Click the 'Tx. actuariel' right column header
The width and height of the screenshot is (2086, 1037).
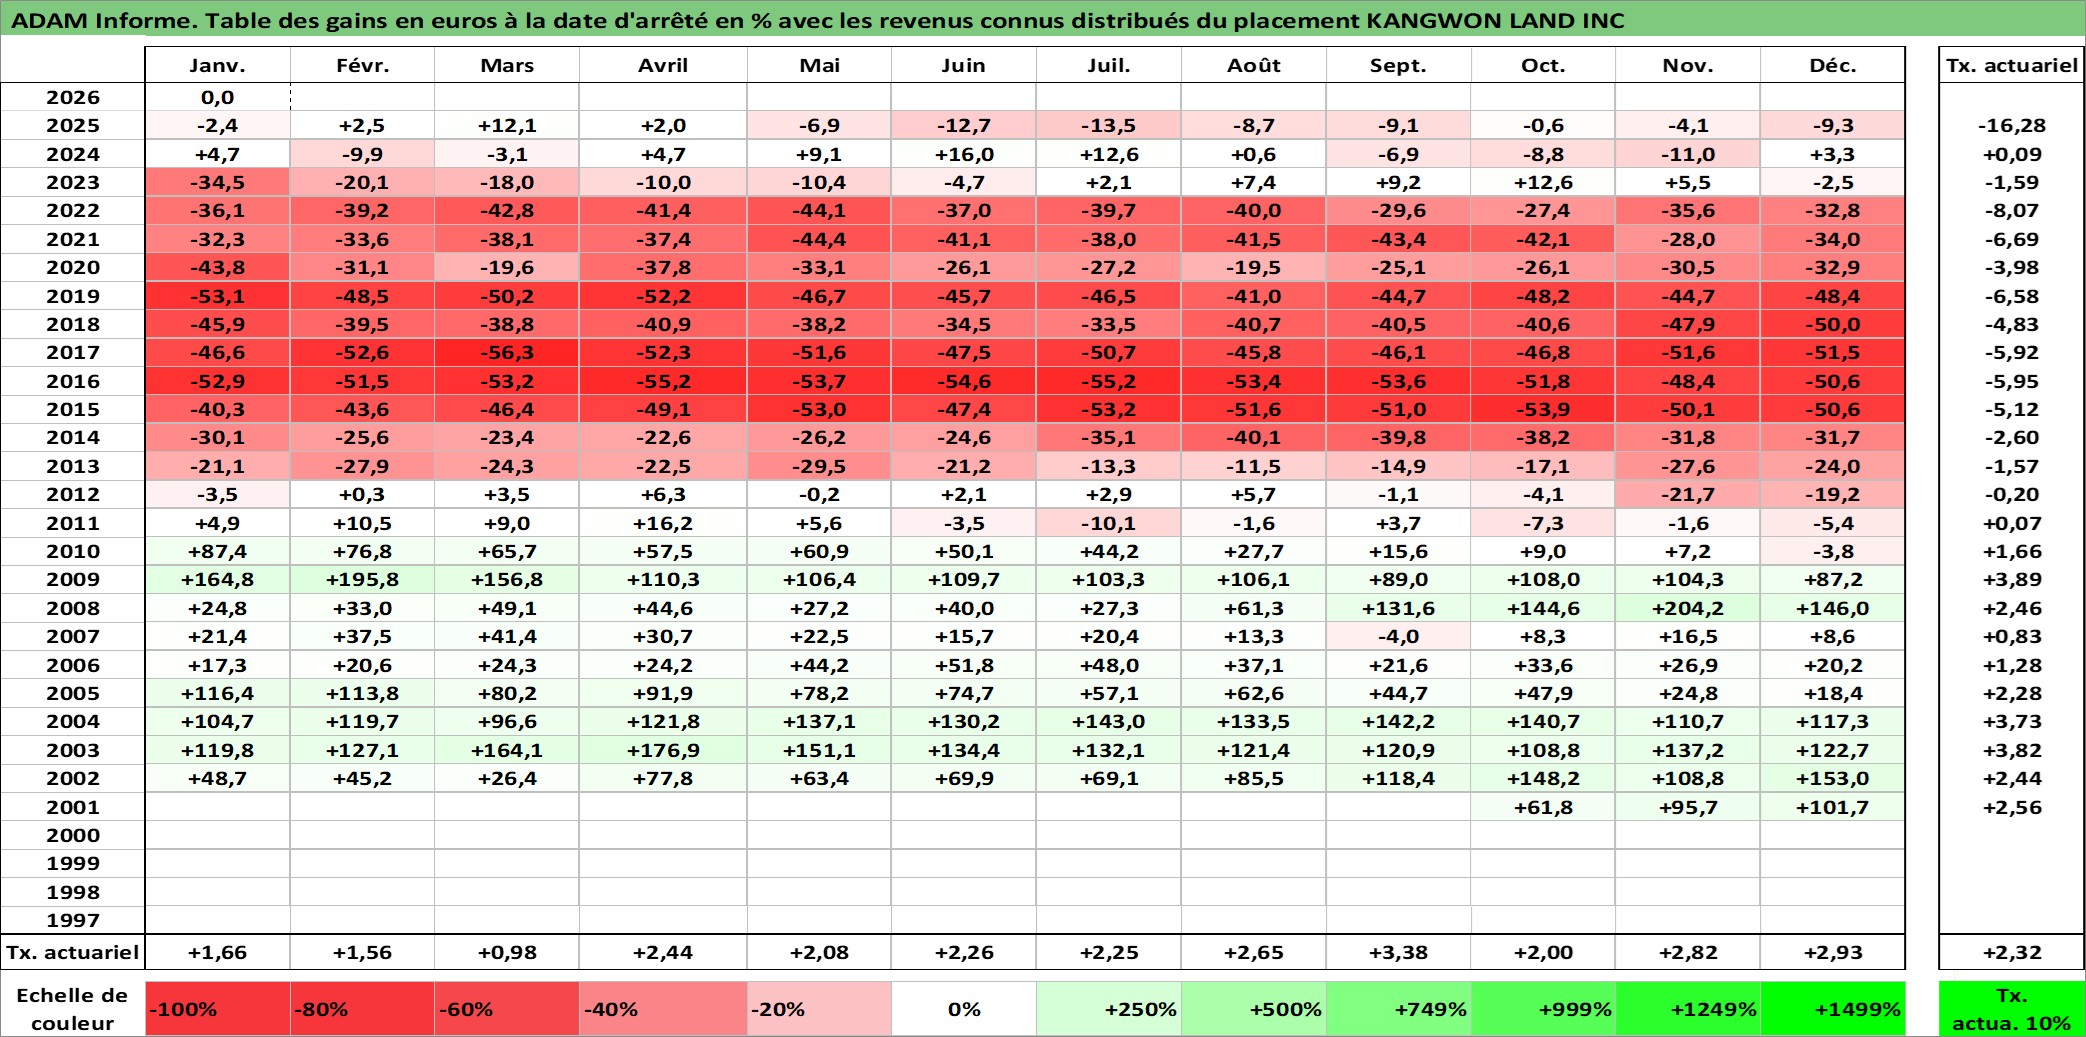coord(2012,65)
